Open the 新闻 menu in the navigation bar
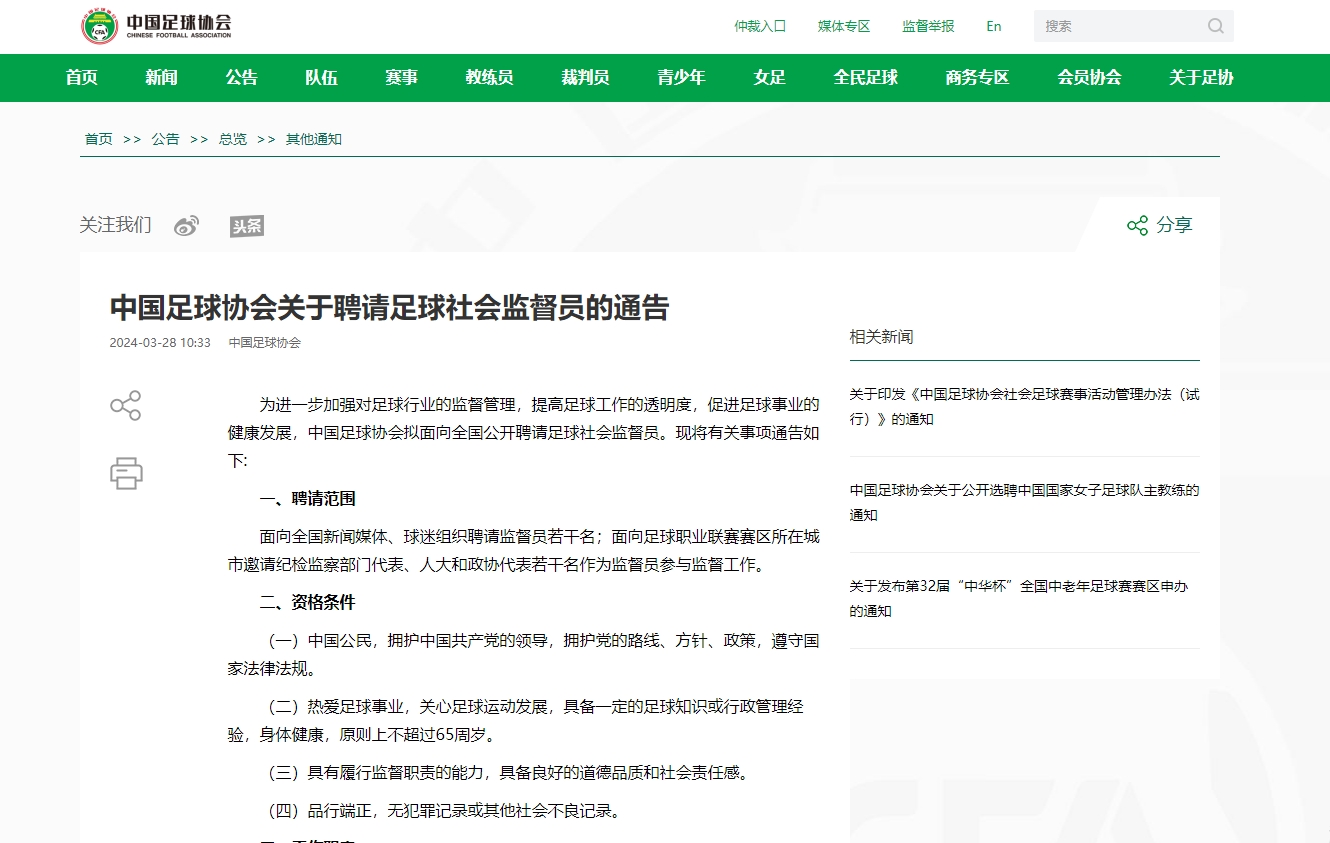This screenshot has width=1330, height=843. coord(161,78)
